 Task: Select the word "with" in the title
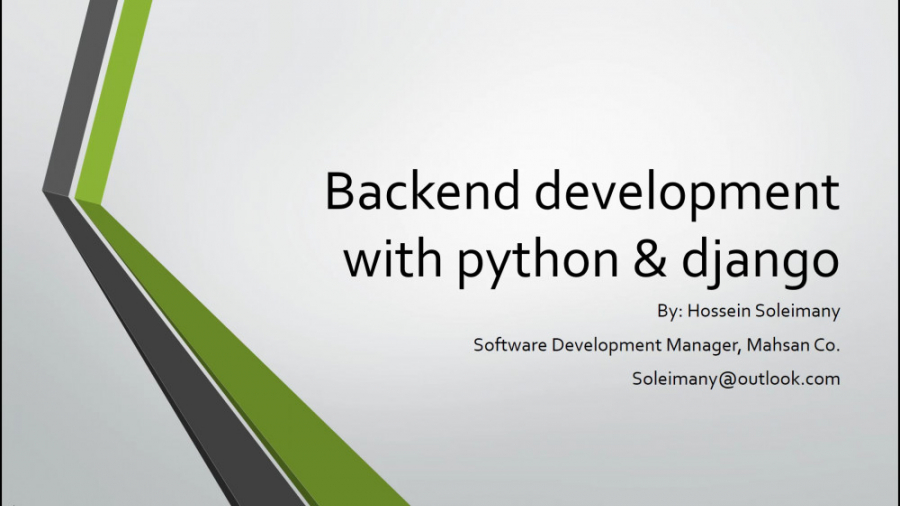click(x=394, y=258)
